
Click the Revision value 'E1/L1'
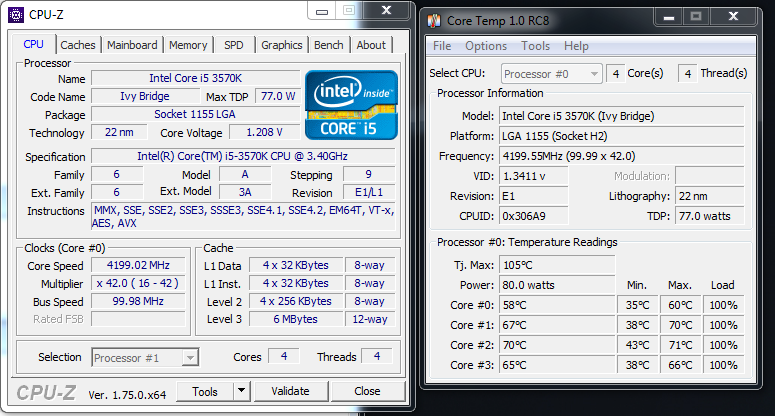tap(369, 192)
